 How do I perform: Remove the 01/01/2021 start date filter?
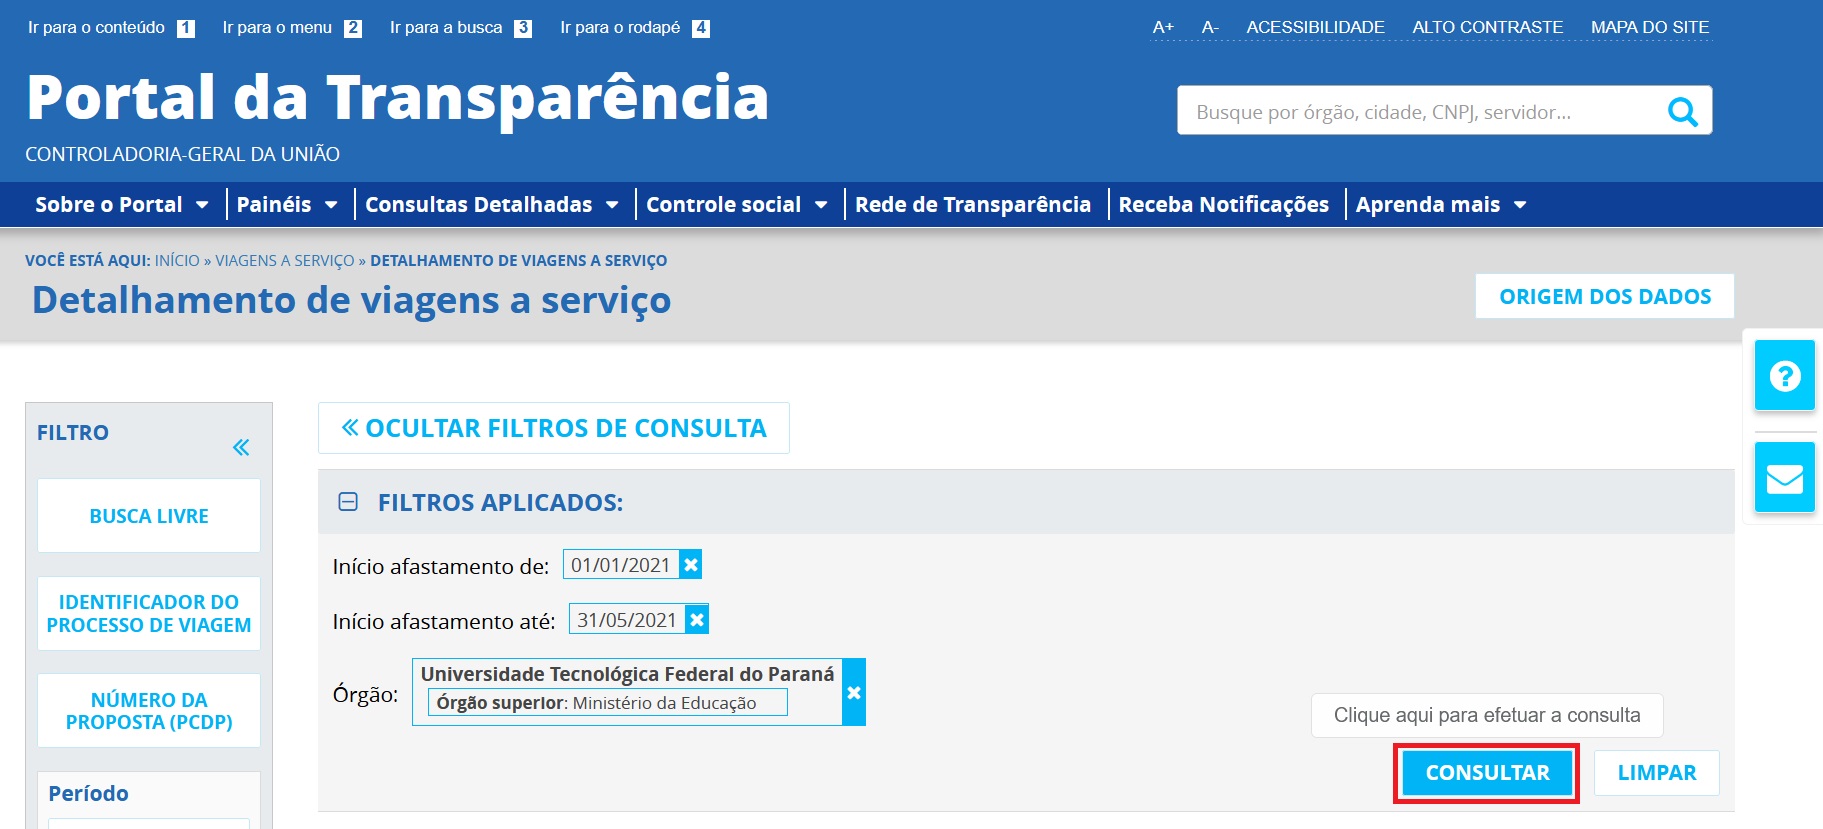pyautogui.click(x=691, y=565)
